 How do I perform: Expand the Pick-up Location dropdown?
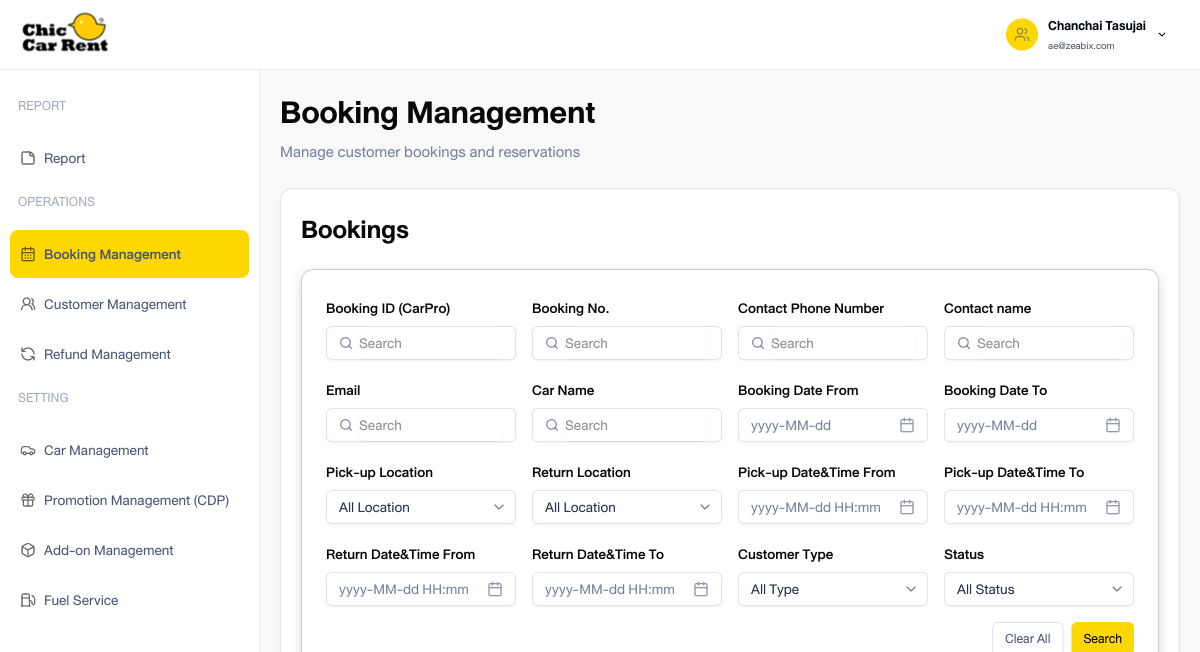pos(421,507)
